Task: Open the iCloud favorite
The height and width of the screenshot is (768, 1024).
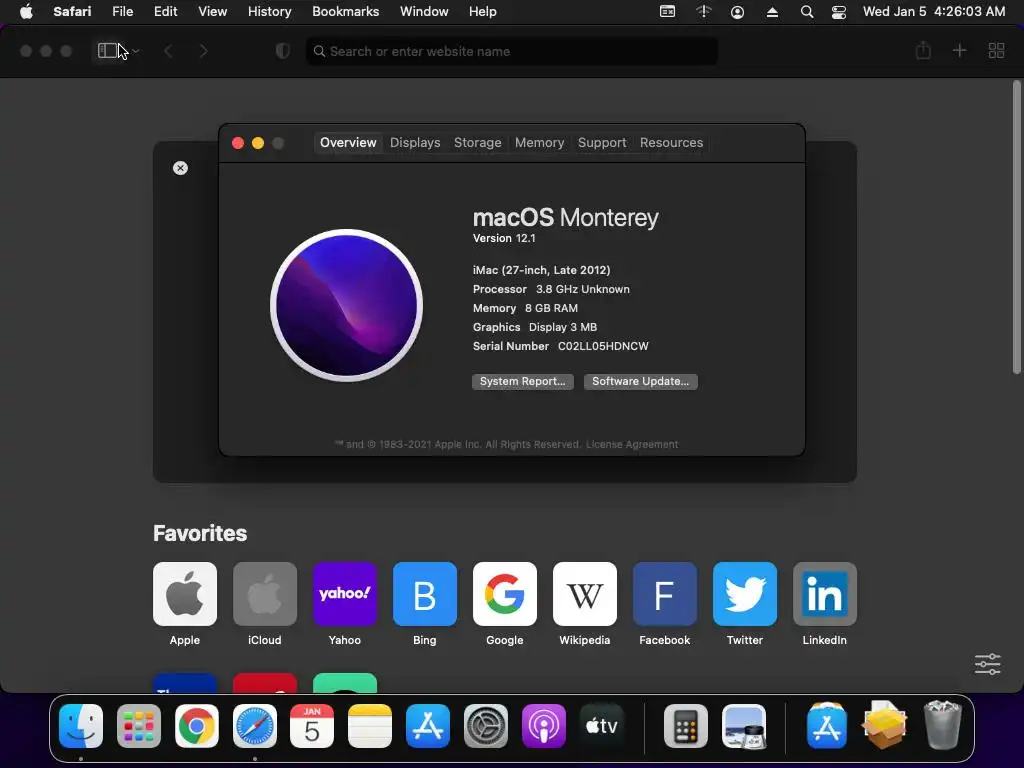Action: point(264,594)
